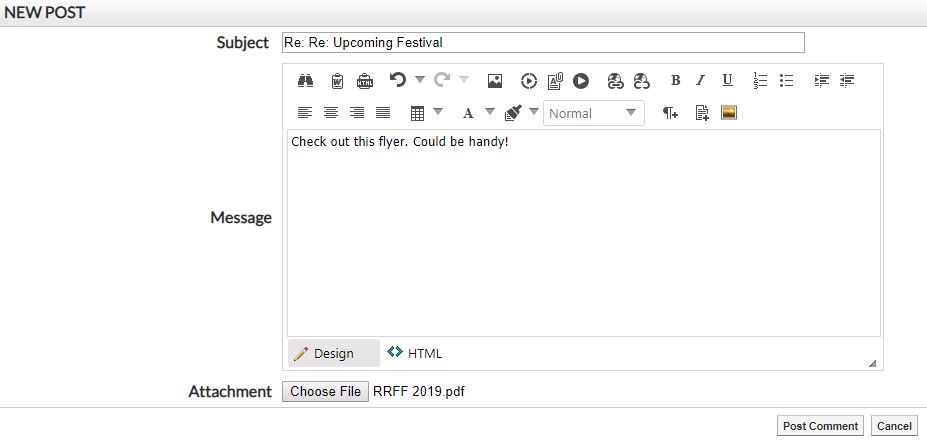Expand the Insert Table dropdown arrow

tap(438, 112)
